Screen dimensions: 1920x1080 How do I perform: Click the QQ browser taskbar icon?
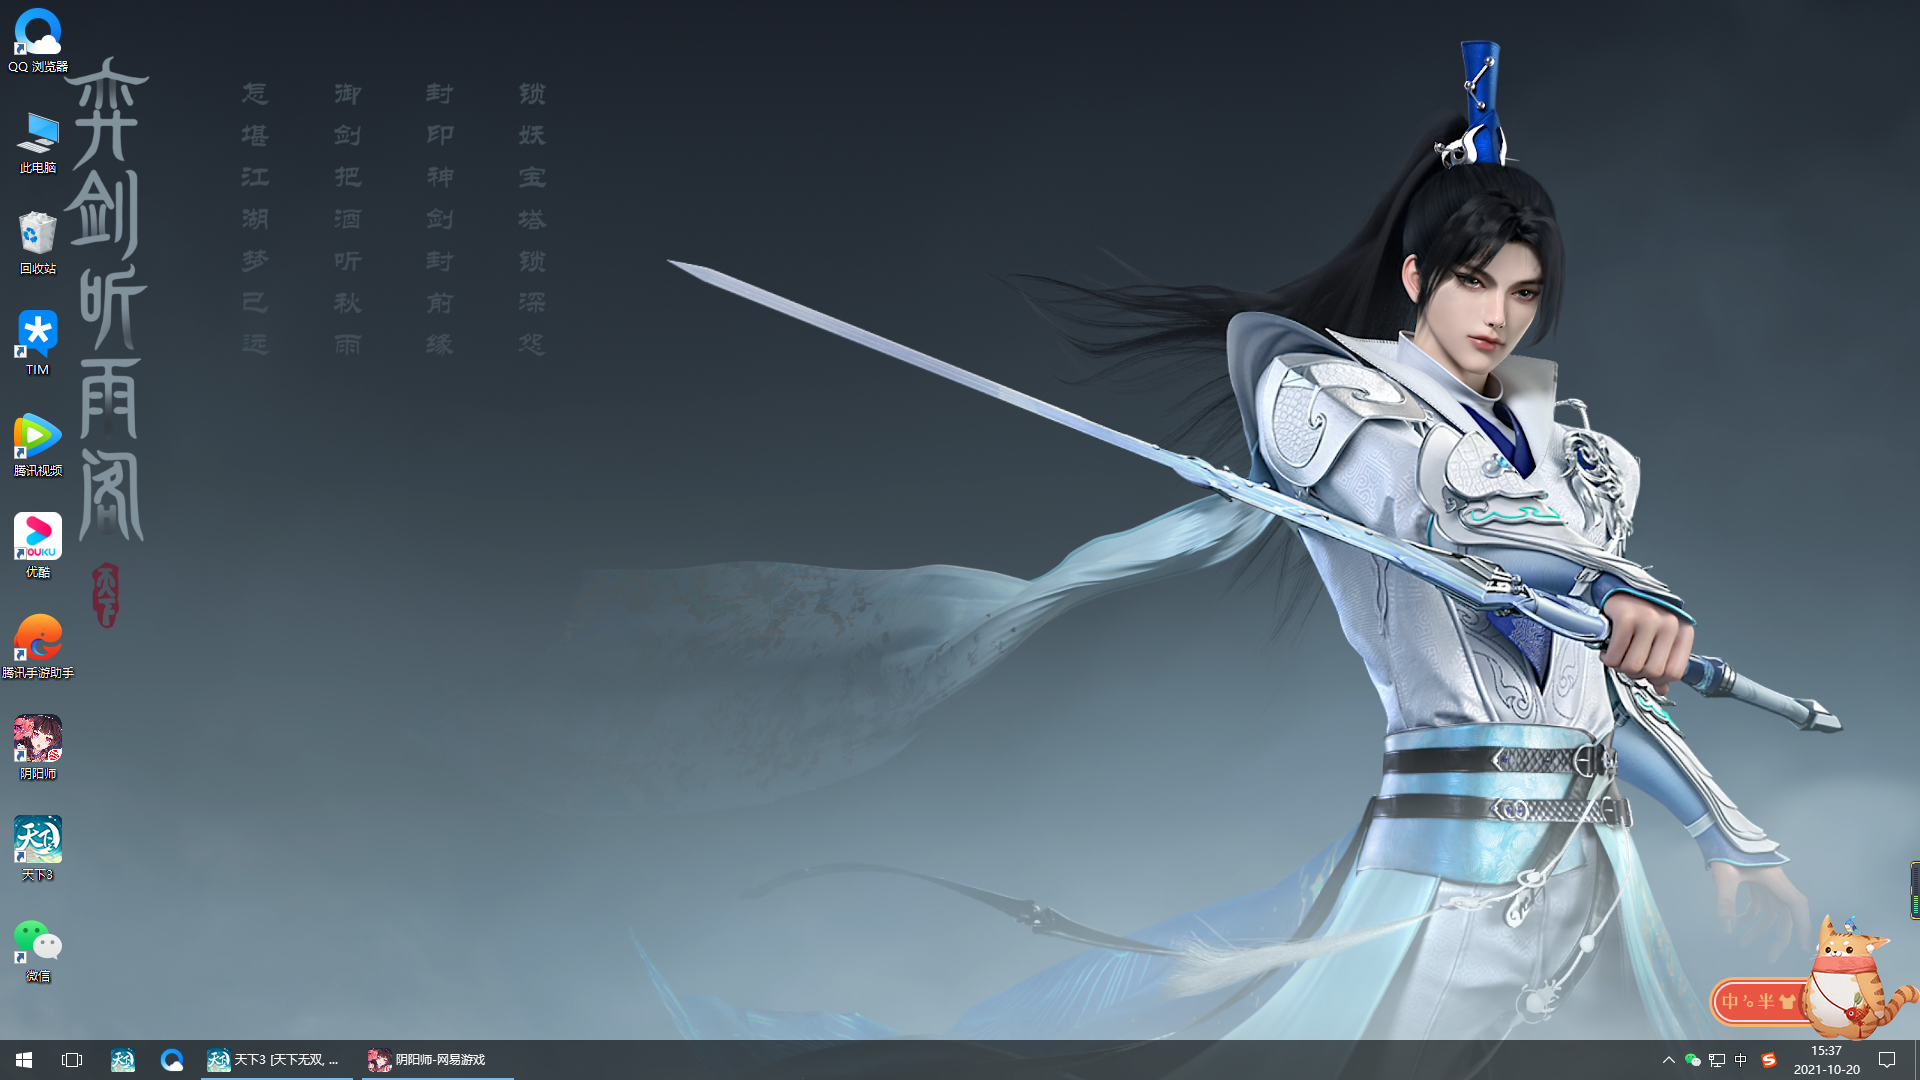pos(172,1060)
